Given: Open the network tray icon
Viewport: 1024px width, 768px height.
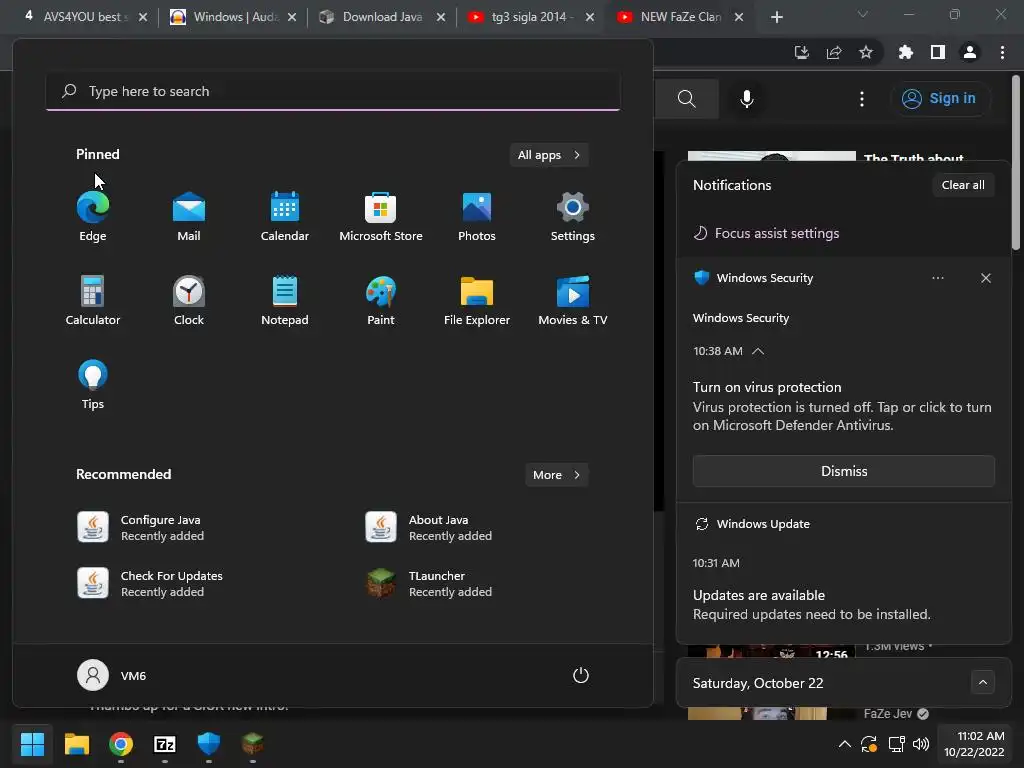Looking at the screenshot, I should tap(896, 744).
